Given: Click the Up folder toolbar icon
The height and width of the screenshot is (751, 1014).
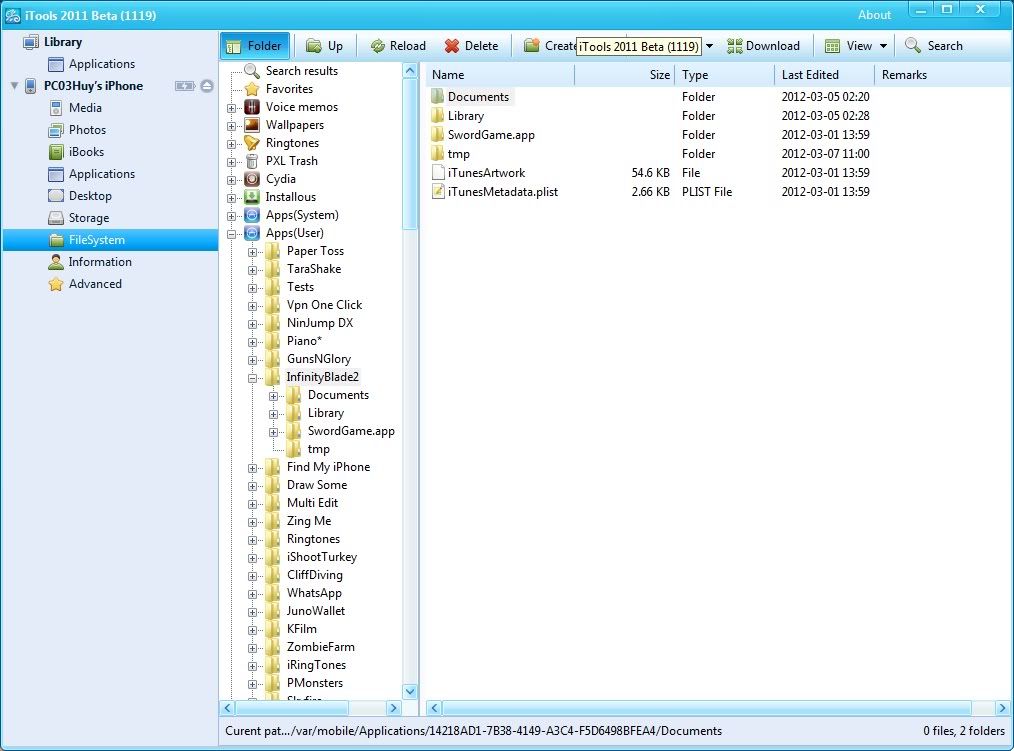Looking at the screenshot, I should click(x=314, y=46).
